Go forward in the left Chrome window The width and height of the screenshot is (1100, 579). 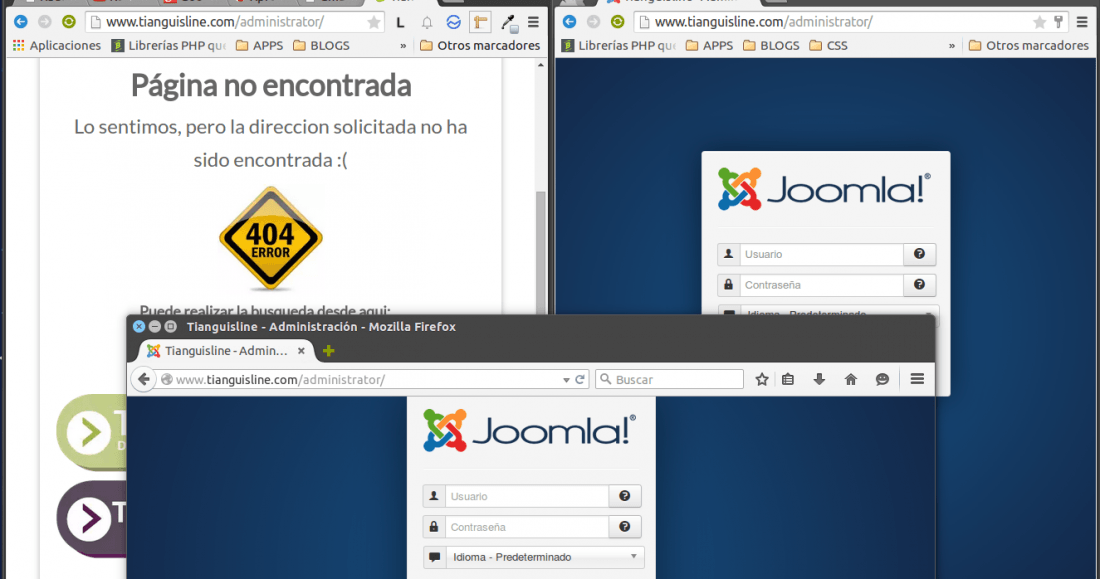click(44, 22)
